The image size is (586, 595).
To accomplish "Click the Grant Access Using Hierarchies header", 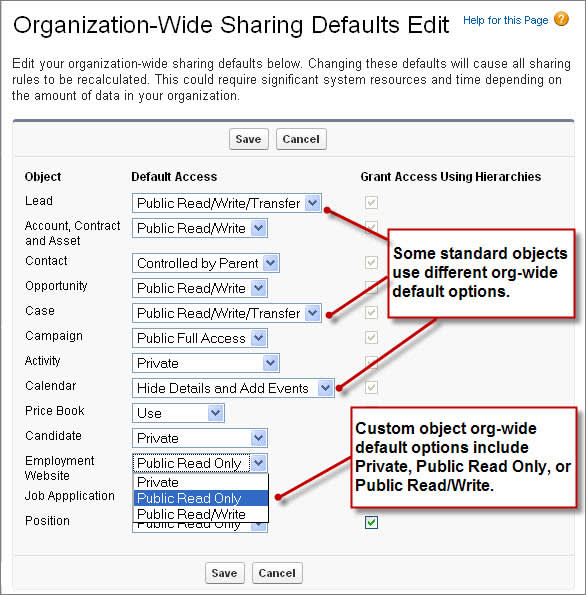I will [x=451, y=177].
